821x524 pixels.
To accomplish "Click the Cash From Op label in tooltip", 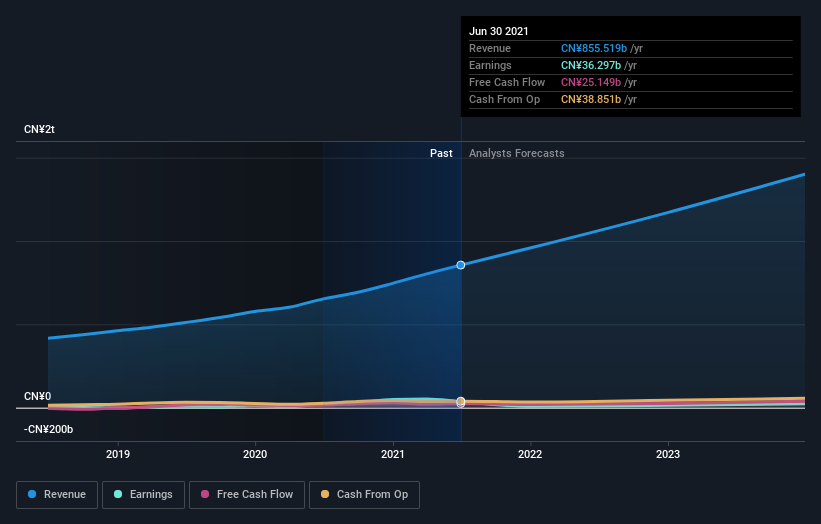I will [504, 99].
